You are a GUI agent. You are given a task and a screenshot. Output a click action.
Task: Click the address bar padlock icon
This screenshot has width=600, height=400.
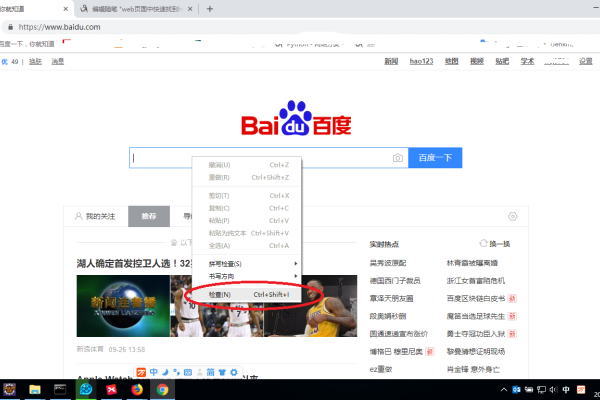[10, 27]
